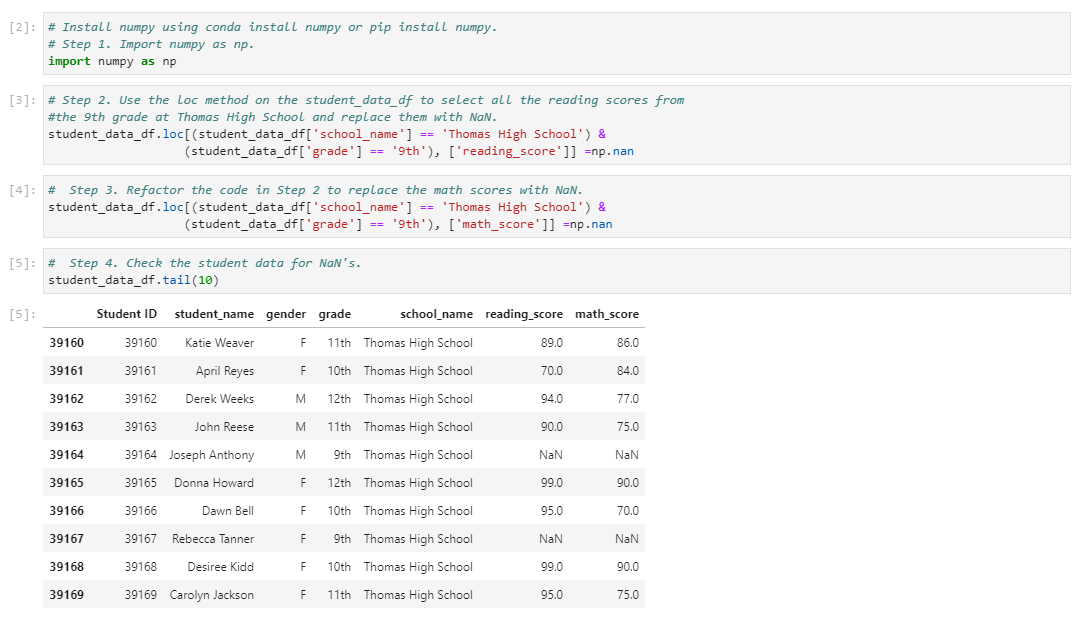Click Desiree Kidd's reading score 99.0
The image size is (1085, 633).
click(x=551, y=567)
